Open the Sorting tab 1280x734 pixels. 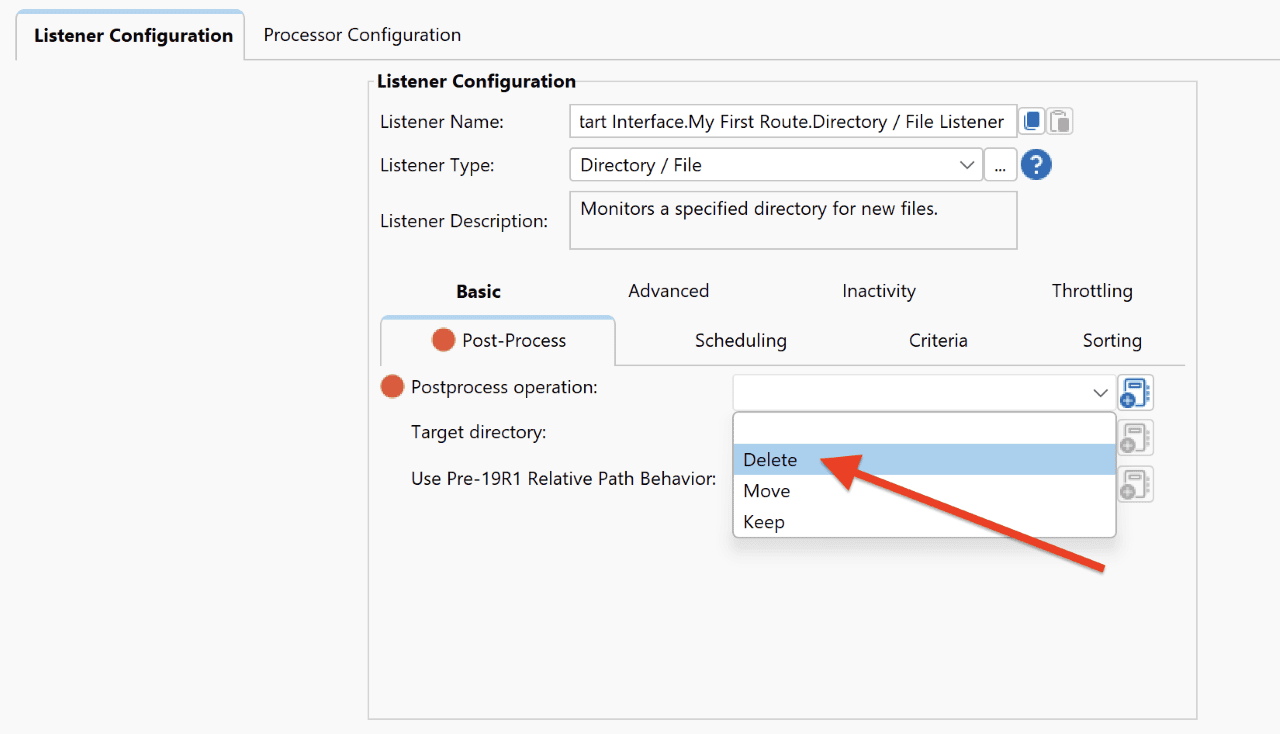pyautogui.click(x=1112, y=341)
